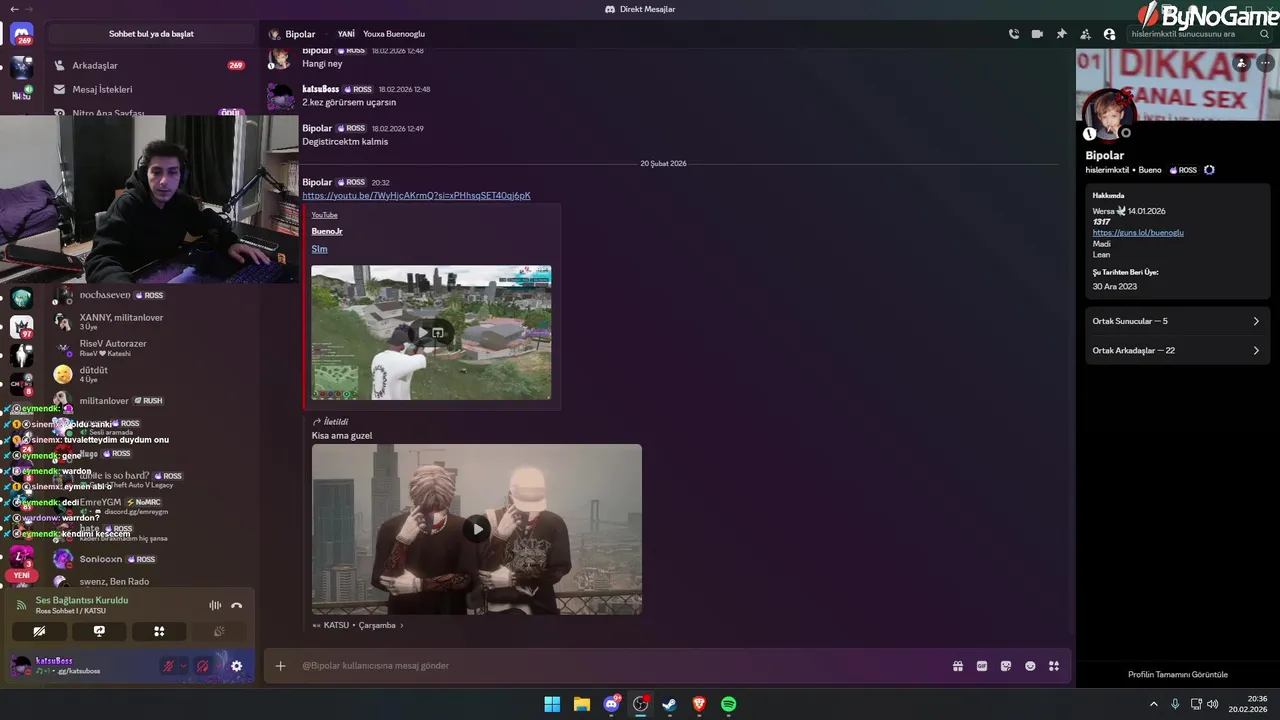1280x720 pixels.
Task: Open user settings gear
Action: pos(237,666)
